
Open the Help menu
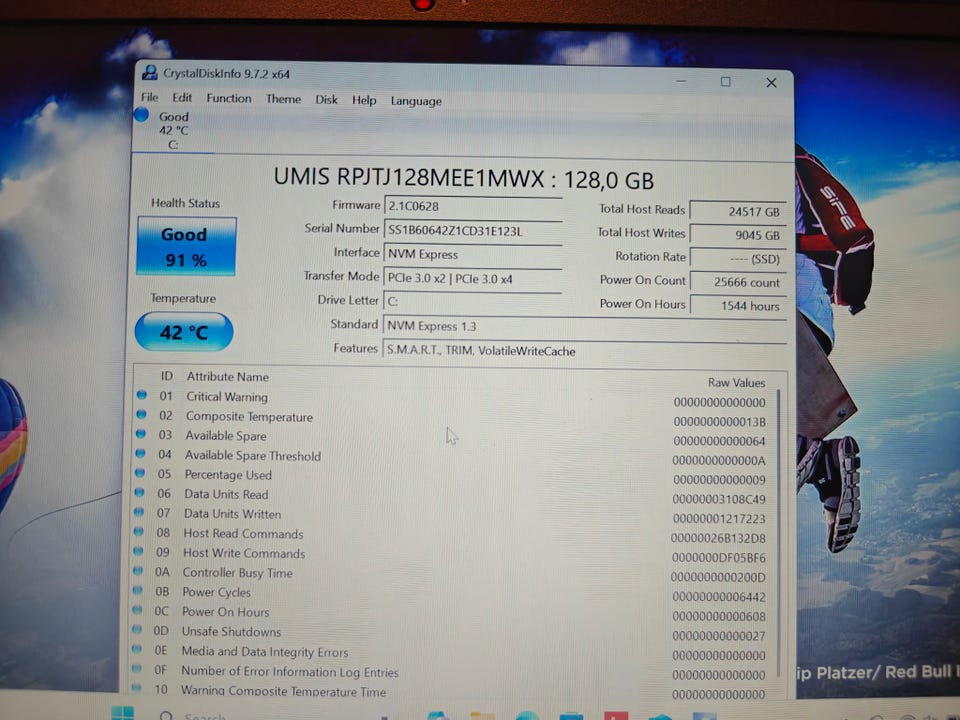pos(364,100)
